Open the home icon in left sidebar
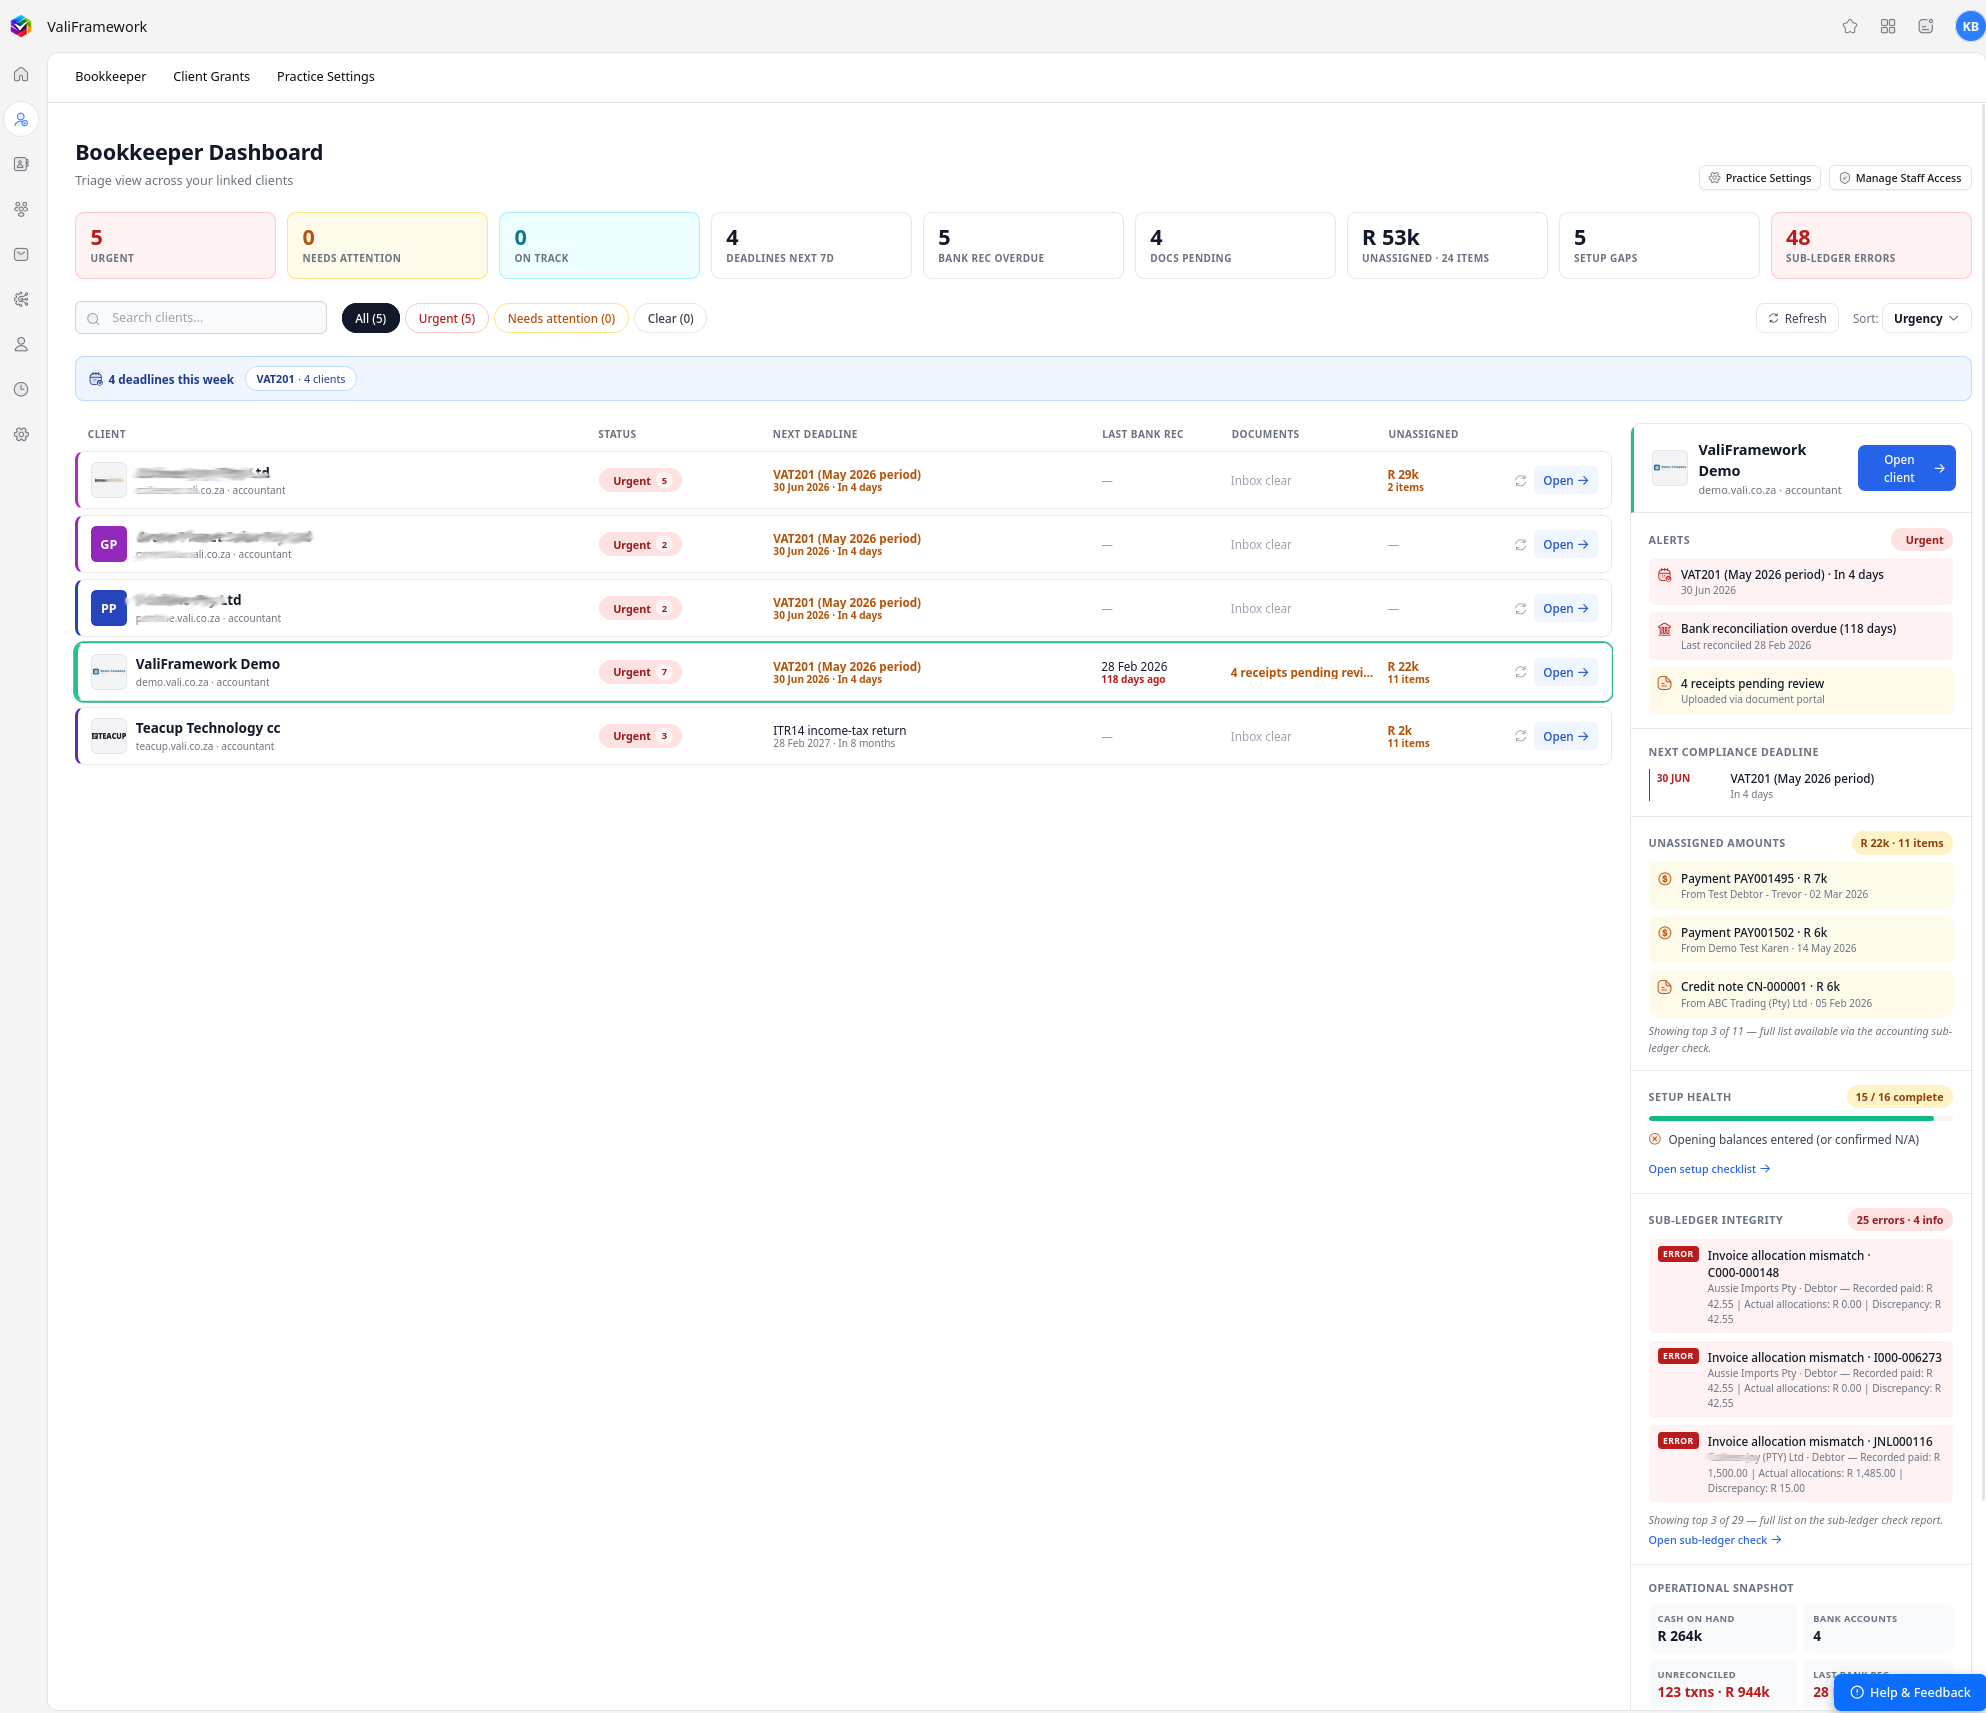This screenshot has width=1986, height=1713. pyautogui.click(x=21, y=74)
